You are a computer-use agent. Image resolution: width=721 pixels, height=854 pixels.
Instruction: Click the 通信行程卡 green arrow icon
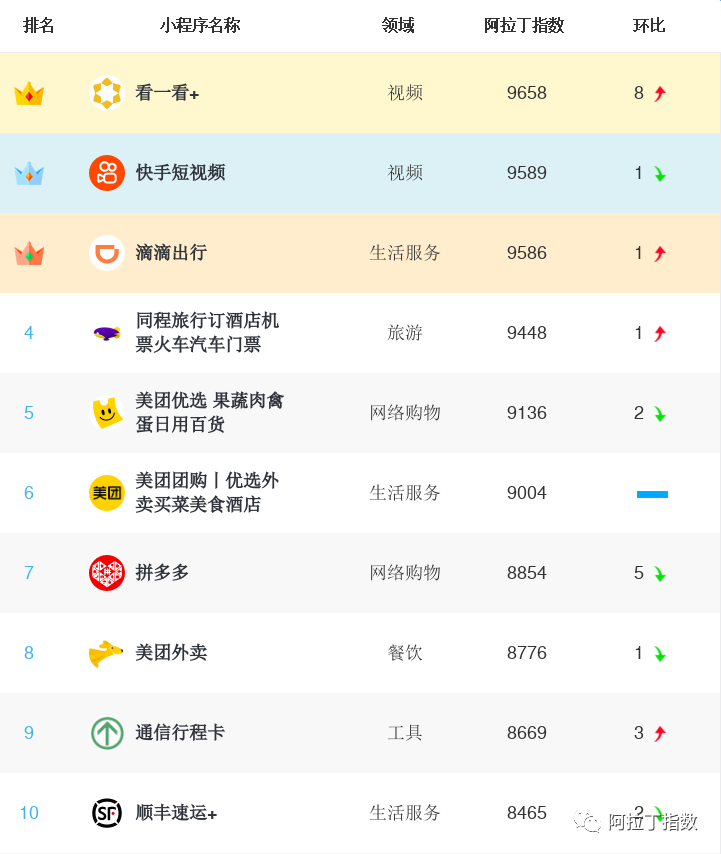(106, 733)
